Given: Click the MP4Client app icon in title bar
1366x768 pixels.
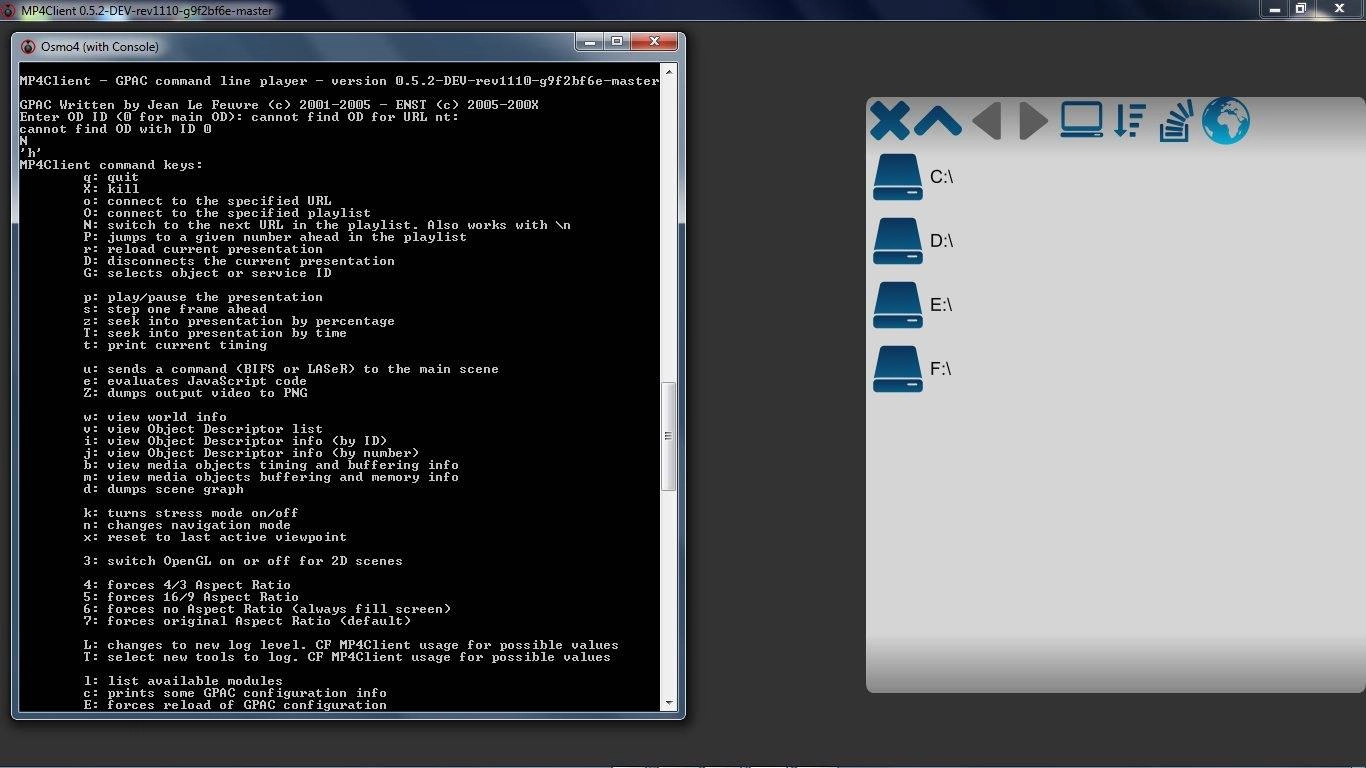Looking at the screenshot, I should [x=9, y=10].
